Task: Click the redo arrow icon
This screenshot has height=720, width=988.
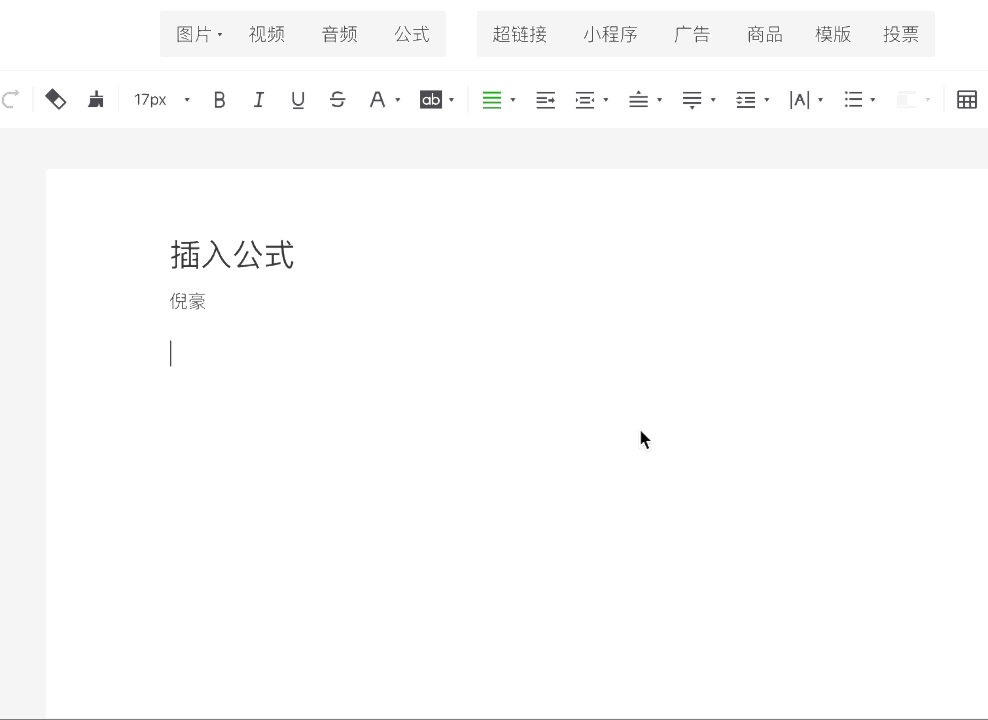Action: tap(10, 99)
